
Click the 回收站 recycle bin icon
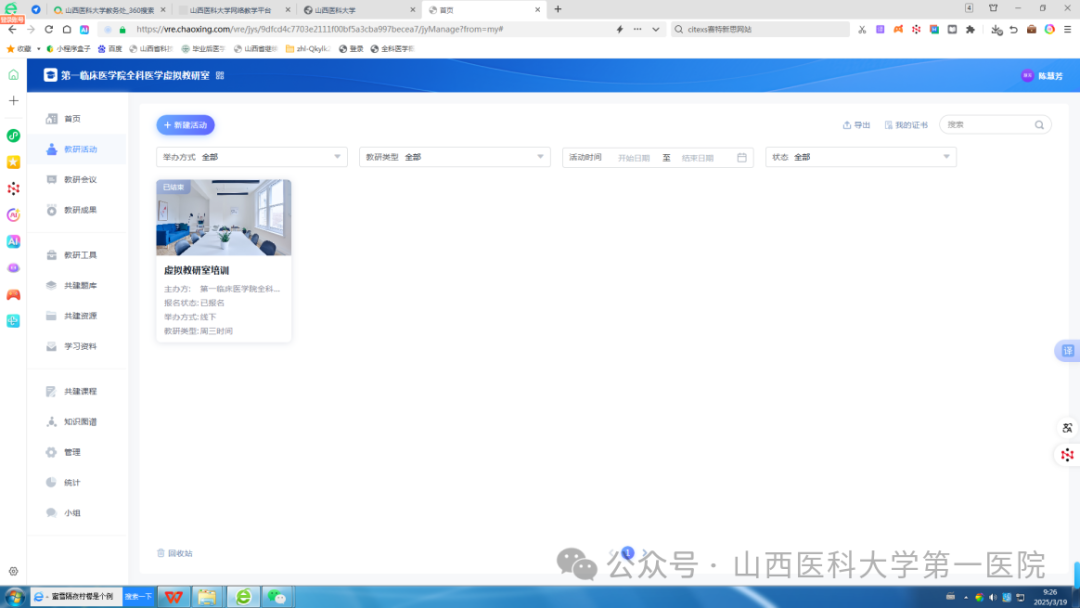point(161,553)
